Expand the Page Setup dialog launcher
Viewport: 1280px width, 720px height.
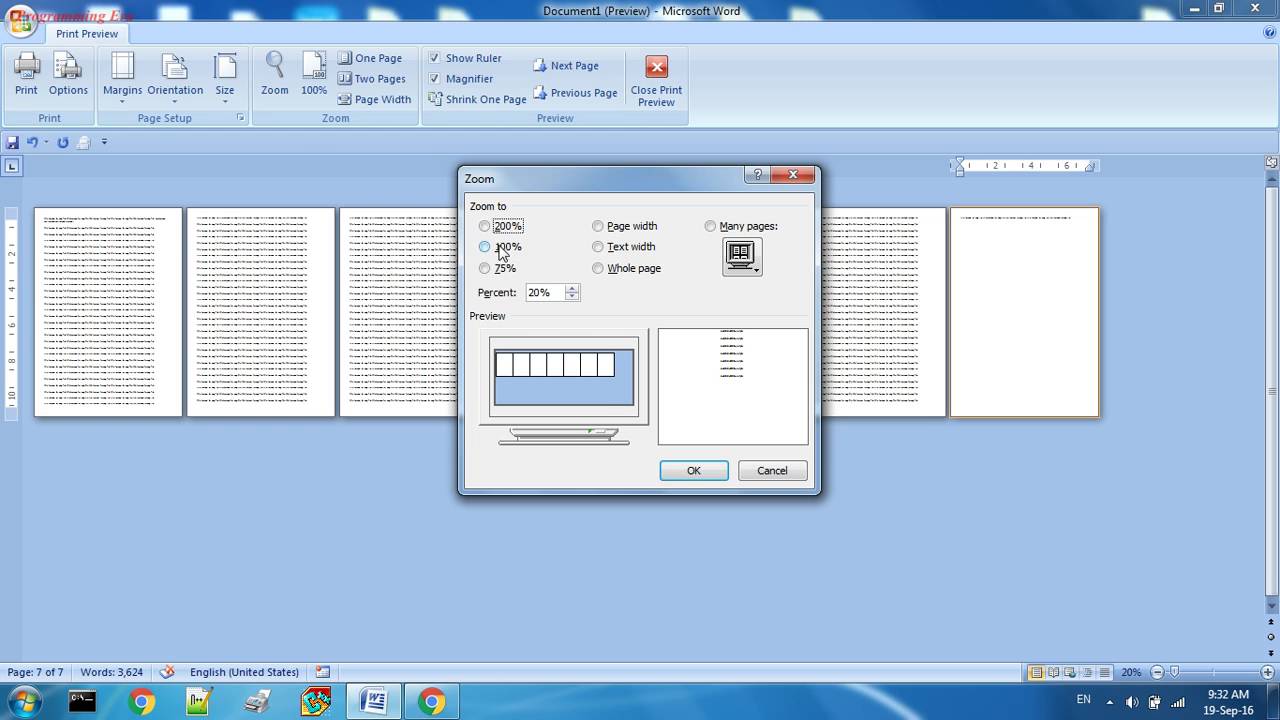tap(240, 117)
